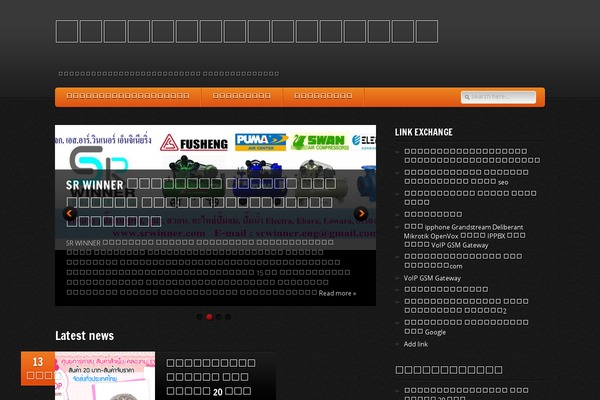This screenshot has height=400, width=600.
Task: Click the orange '13' date badge
Action: click(x=38, y=369)
